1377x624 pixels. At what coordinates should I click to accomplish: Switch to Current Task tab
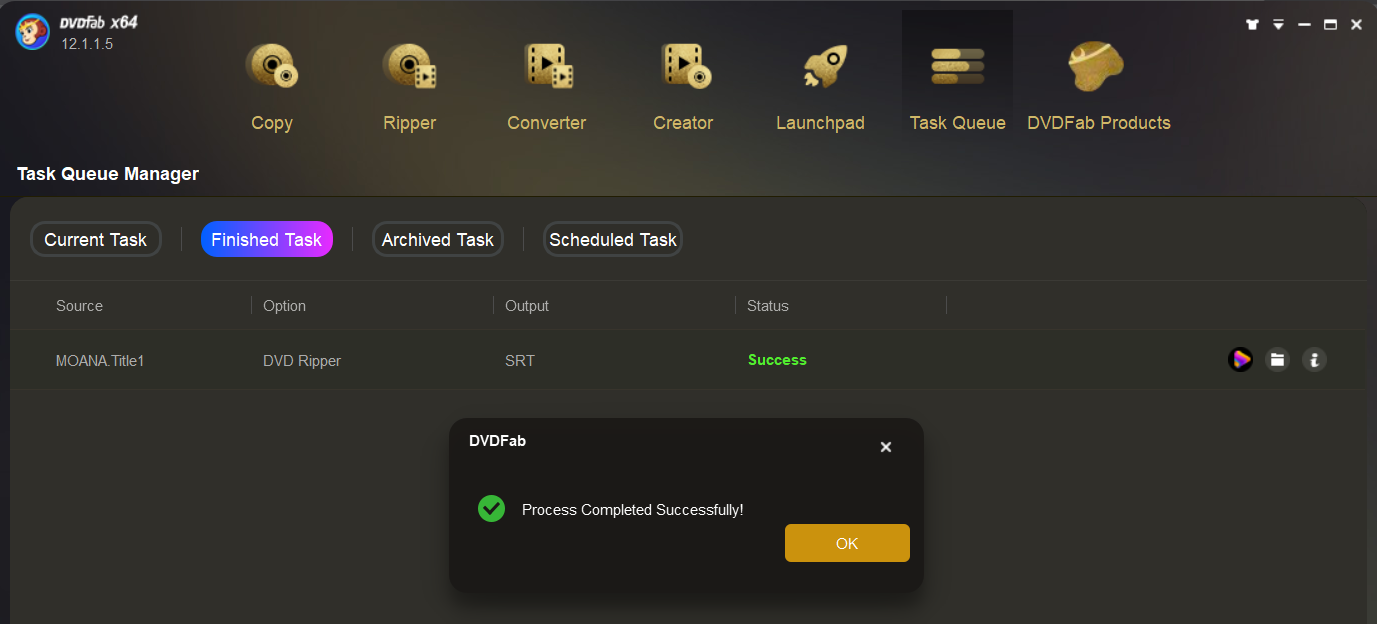95,239
